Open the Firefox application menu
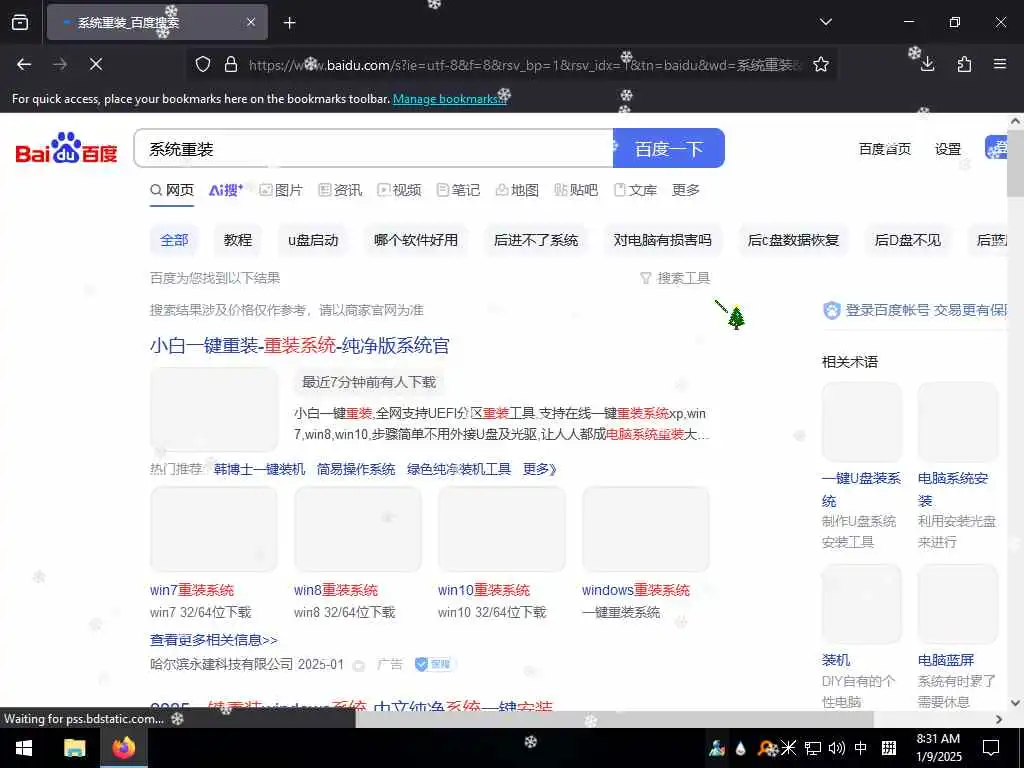Viewport: 1024px width, 768px height. tap(1000, 64)
